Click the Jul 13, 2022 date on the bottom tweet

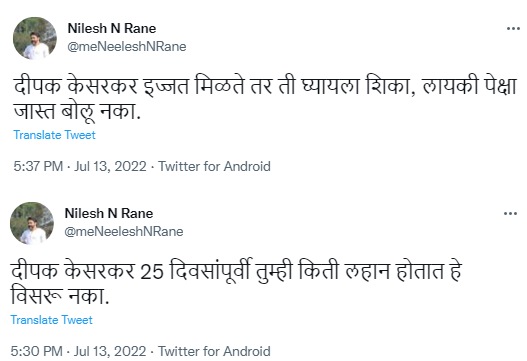coord(110,351)
